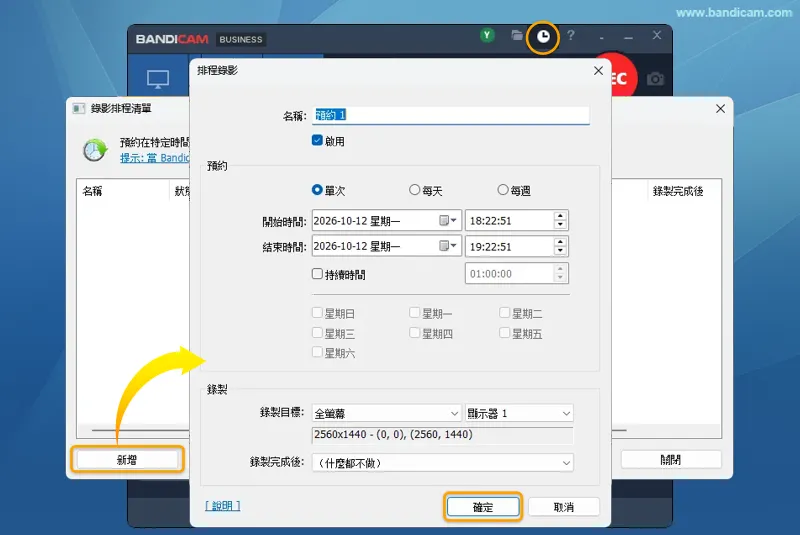Open the 錄製目標 全螢幕 dropdown

coord(387,413)
